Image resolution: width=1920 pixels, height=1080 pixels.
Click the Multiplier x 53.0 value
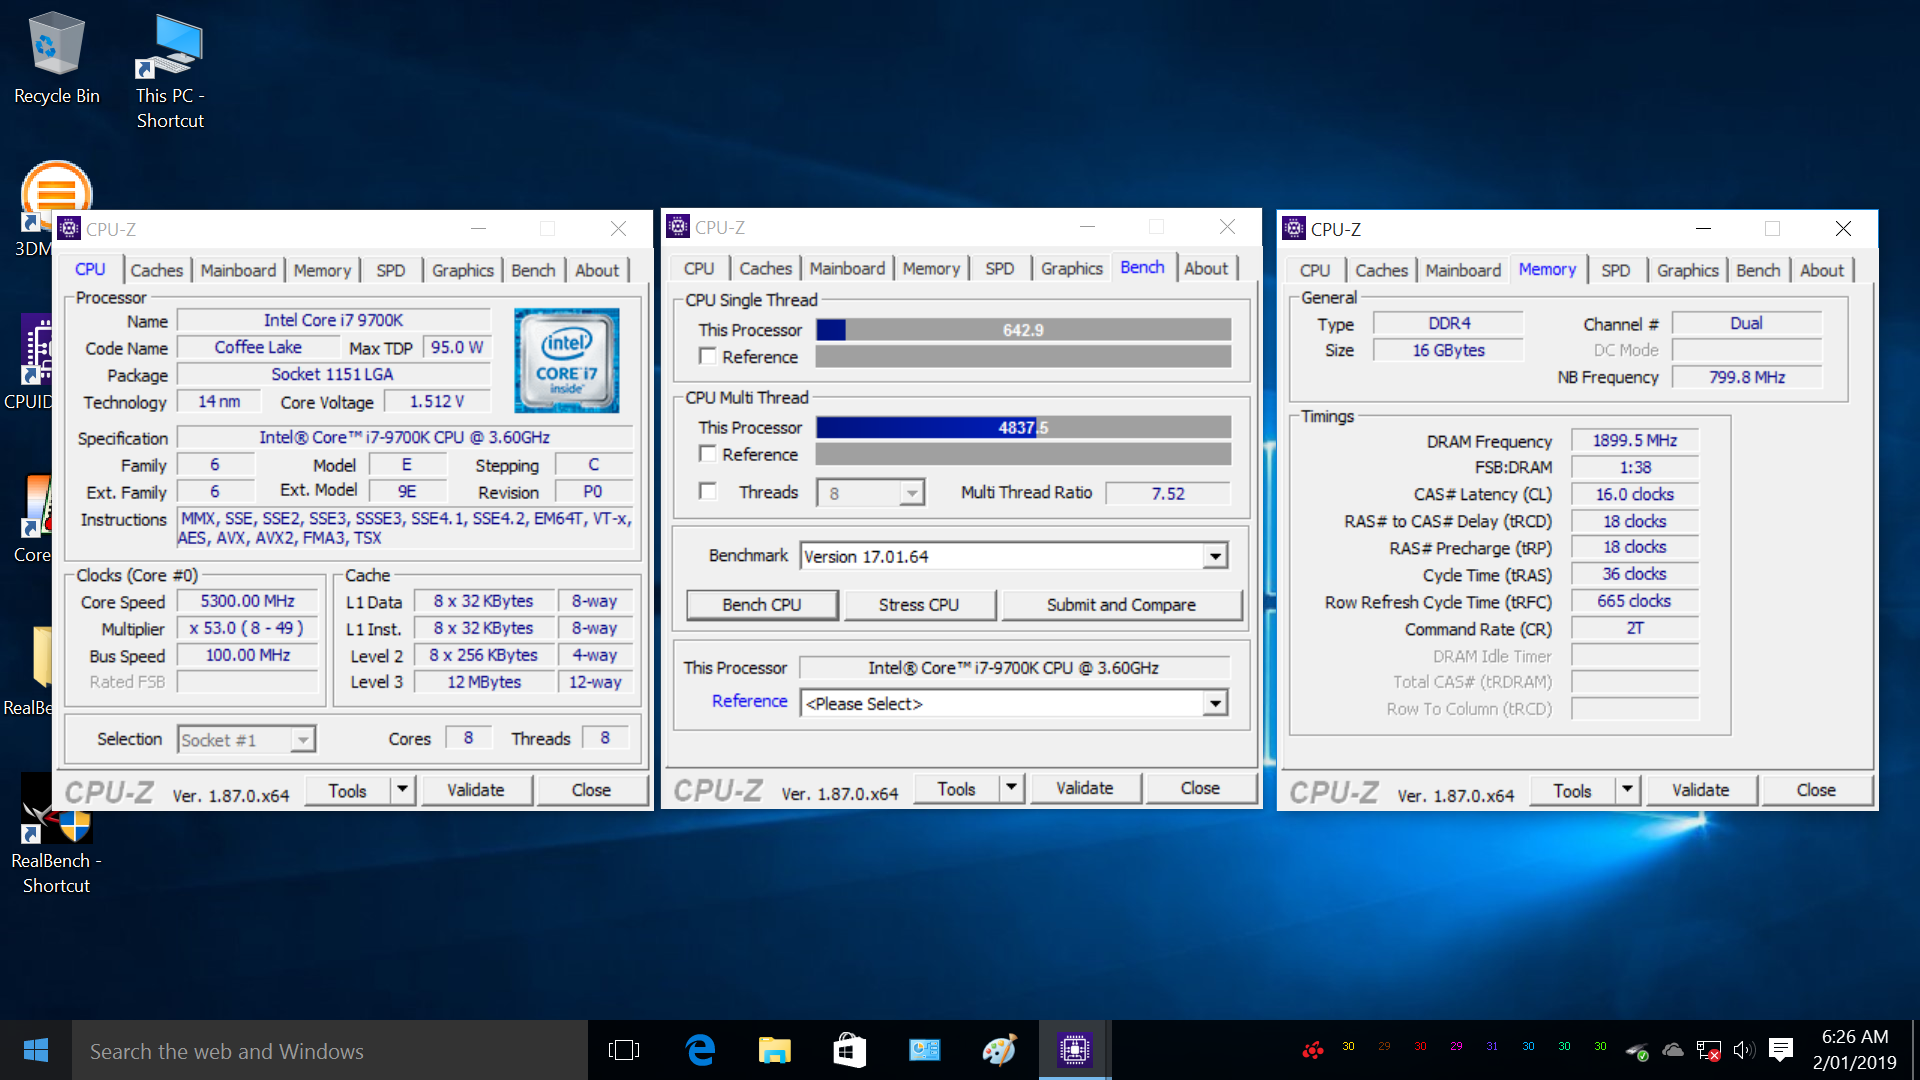click(x=247, y=628)
